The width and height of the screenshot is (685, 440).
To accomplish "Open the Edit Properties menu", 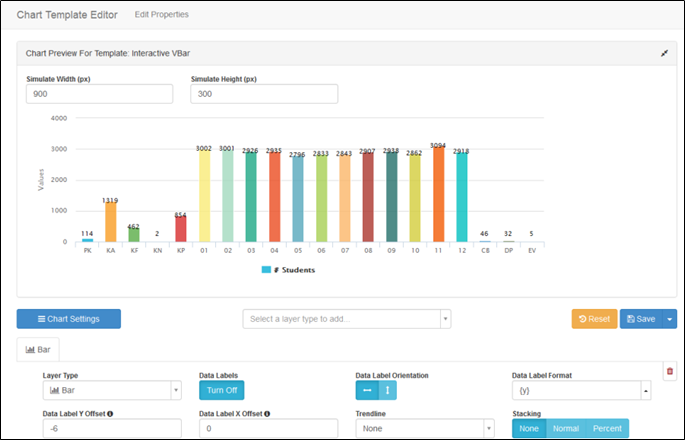I will pos(161,15).
